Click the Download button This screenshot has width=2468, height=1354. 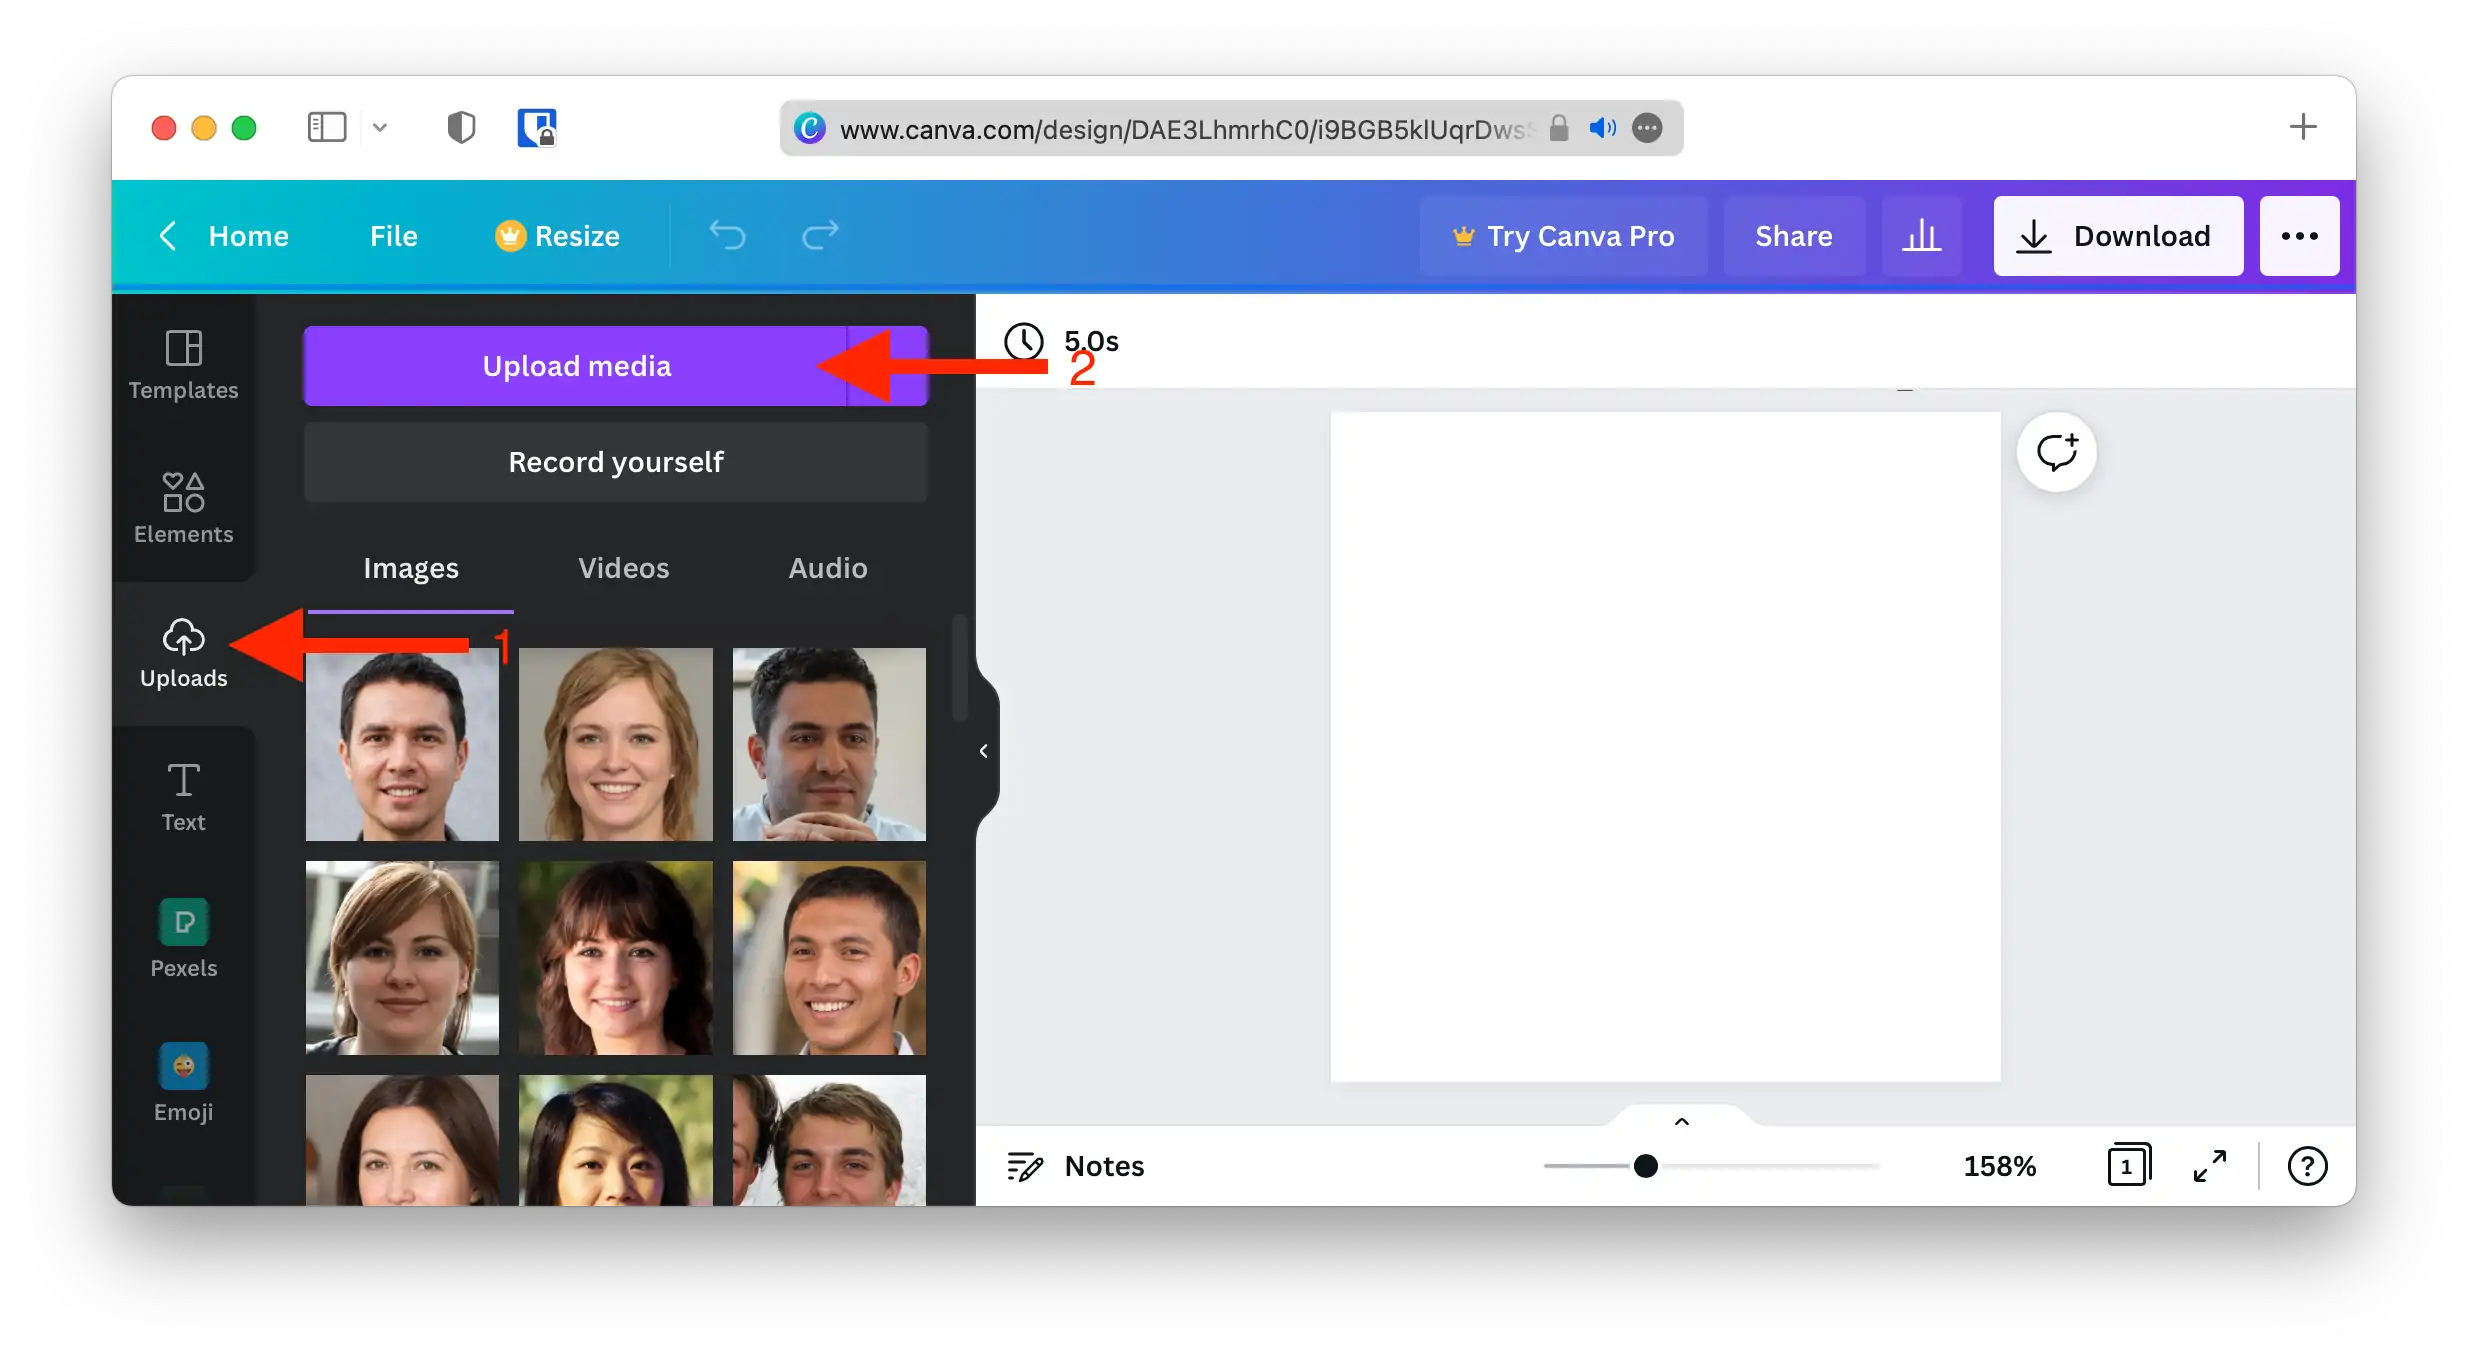(x=2118, y=236)
